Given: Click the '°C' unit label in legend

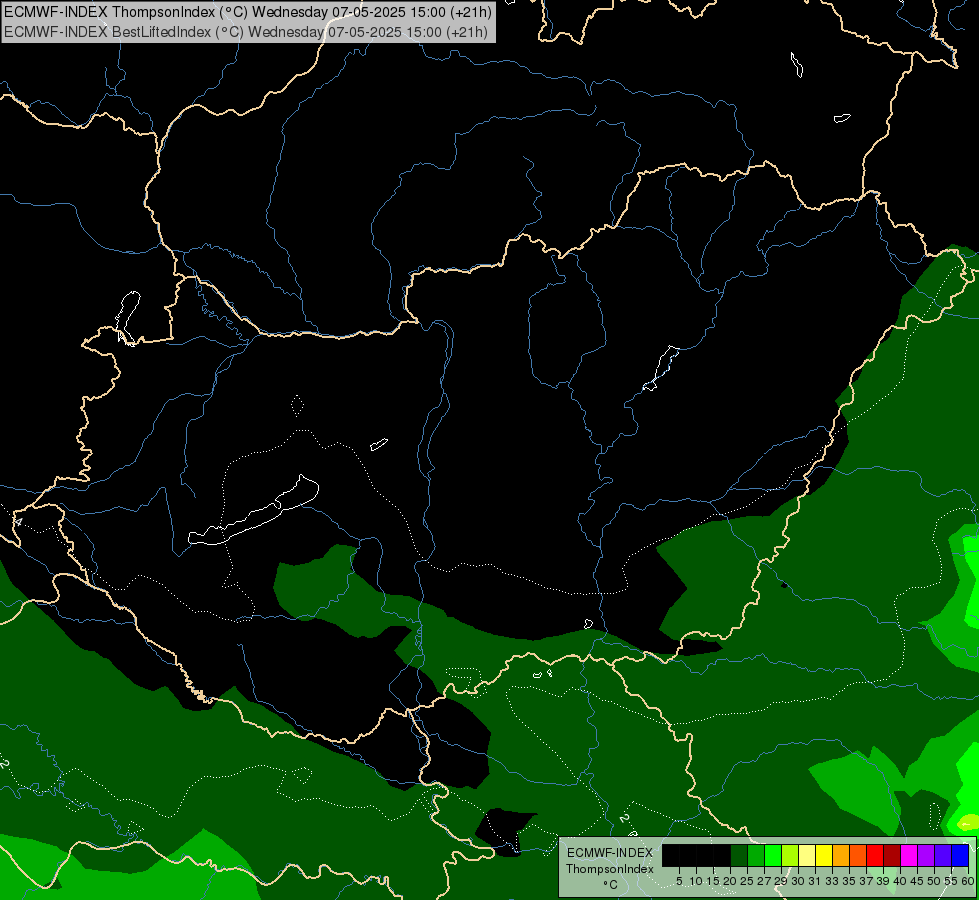Looking at the screenshot, I should 611,885.
